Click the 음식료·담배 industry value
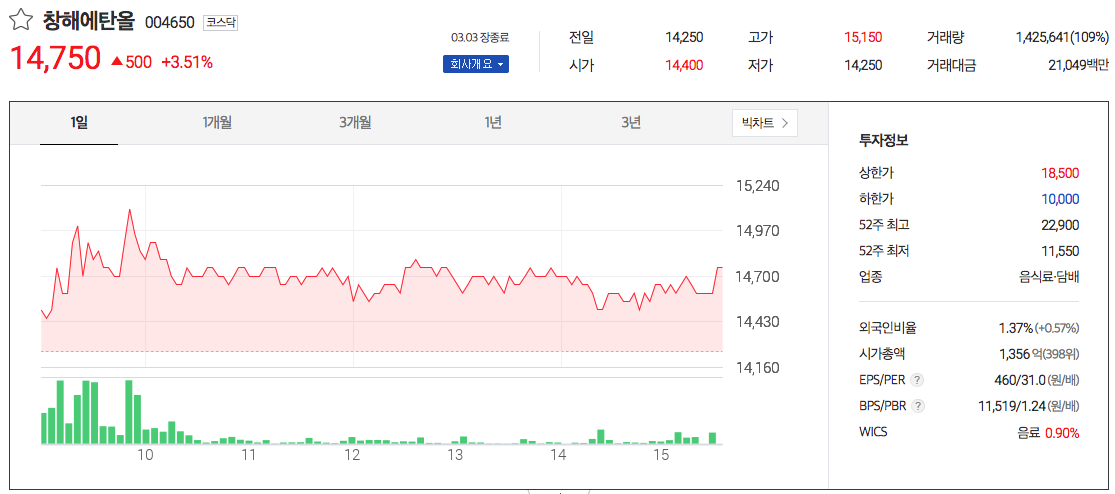Viewport: 1115px width, 494px height. 1049,277
